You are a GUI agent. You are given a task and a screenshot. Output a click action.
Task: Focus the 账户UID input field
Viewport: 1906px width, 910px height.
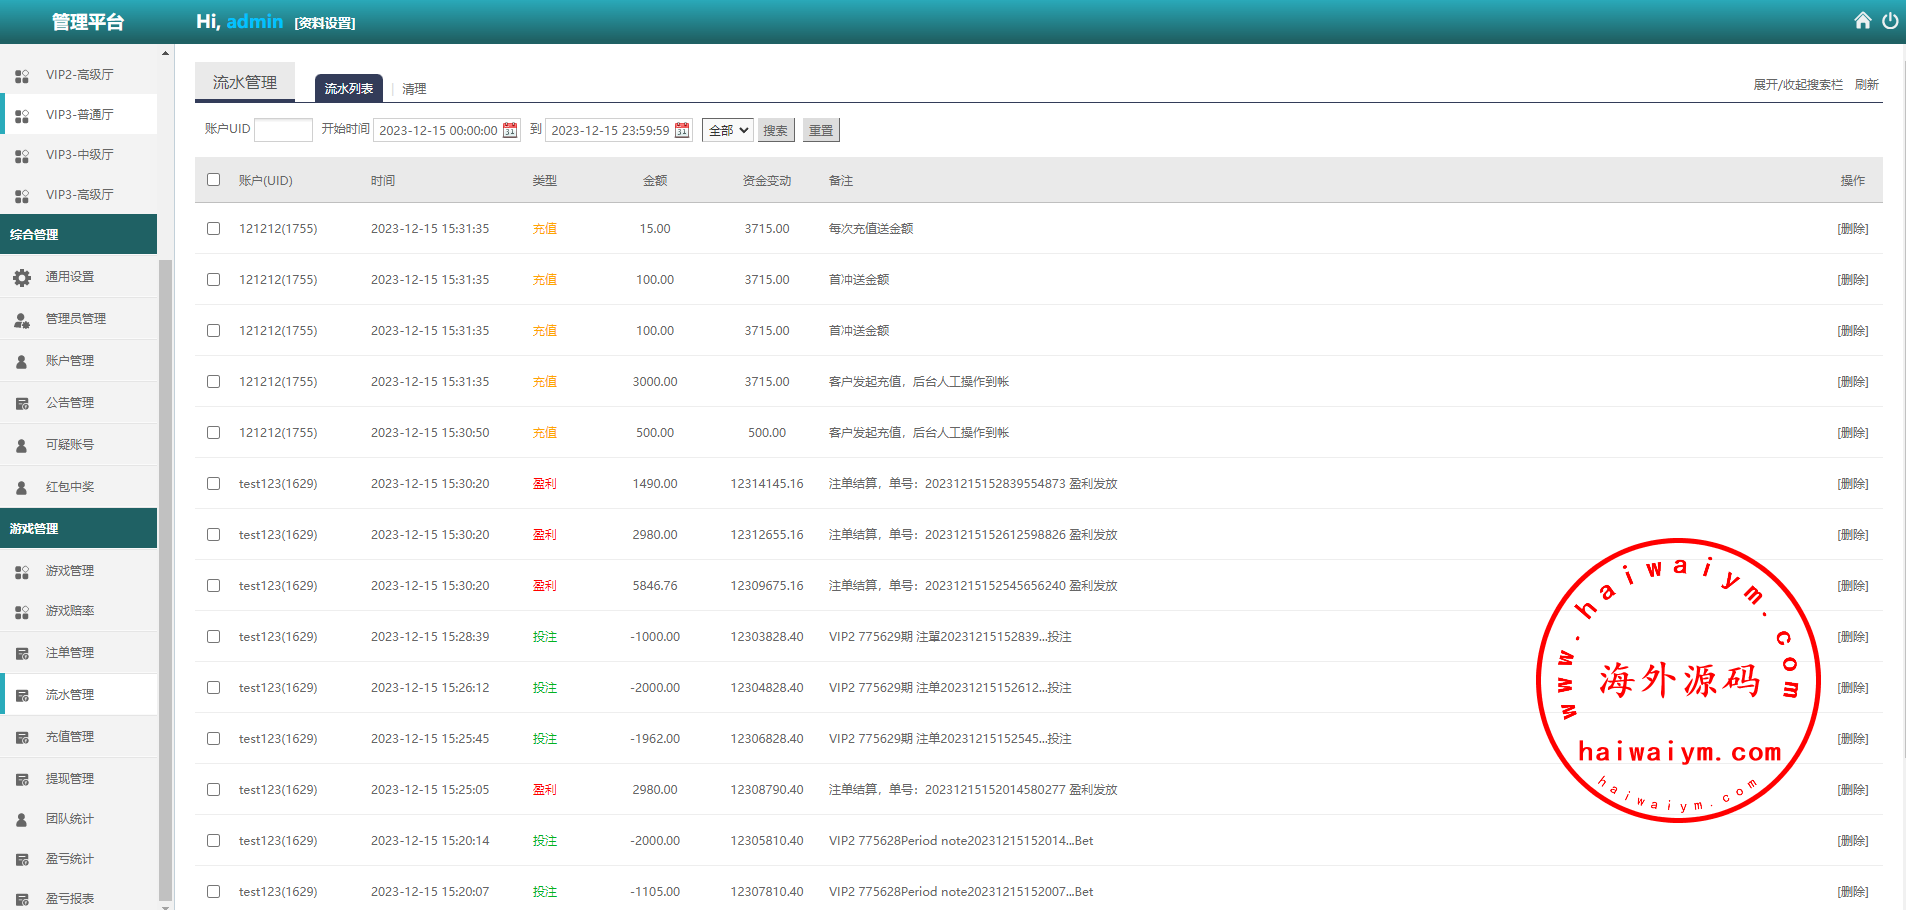click(283, 130)
